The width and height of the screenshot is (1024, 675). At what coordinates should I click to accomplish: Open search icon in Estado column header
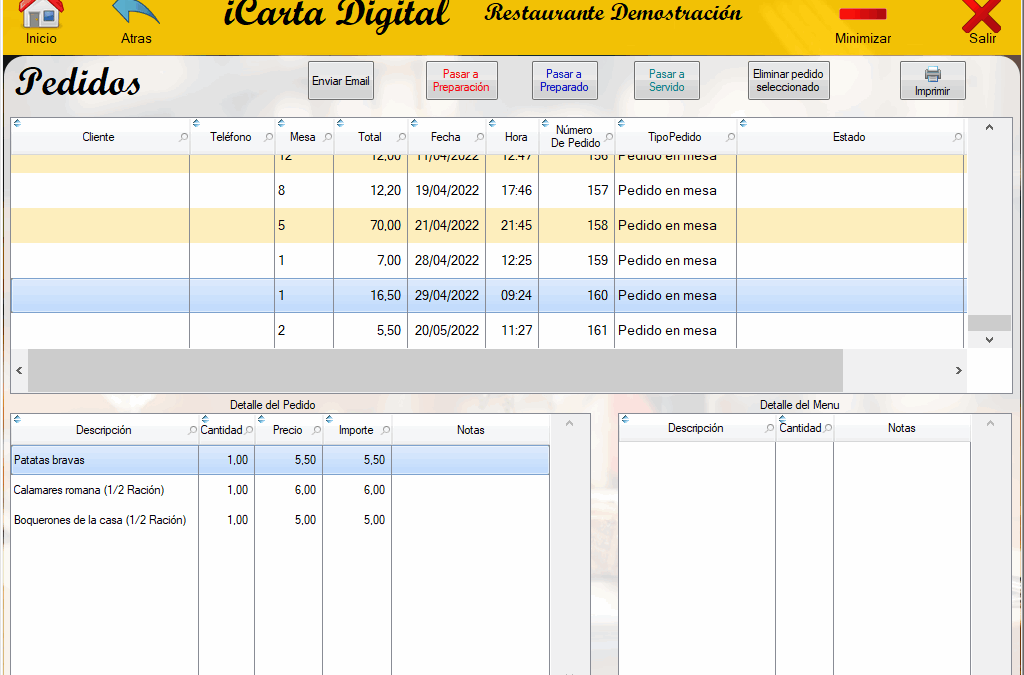click(957, 137)
